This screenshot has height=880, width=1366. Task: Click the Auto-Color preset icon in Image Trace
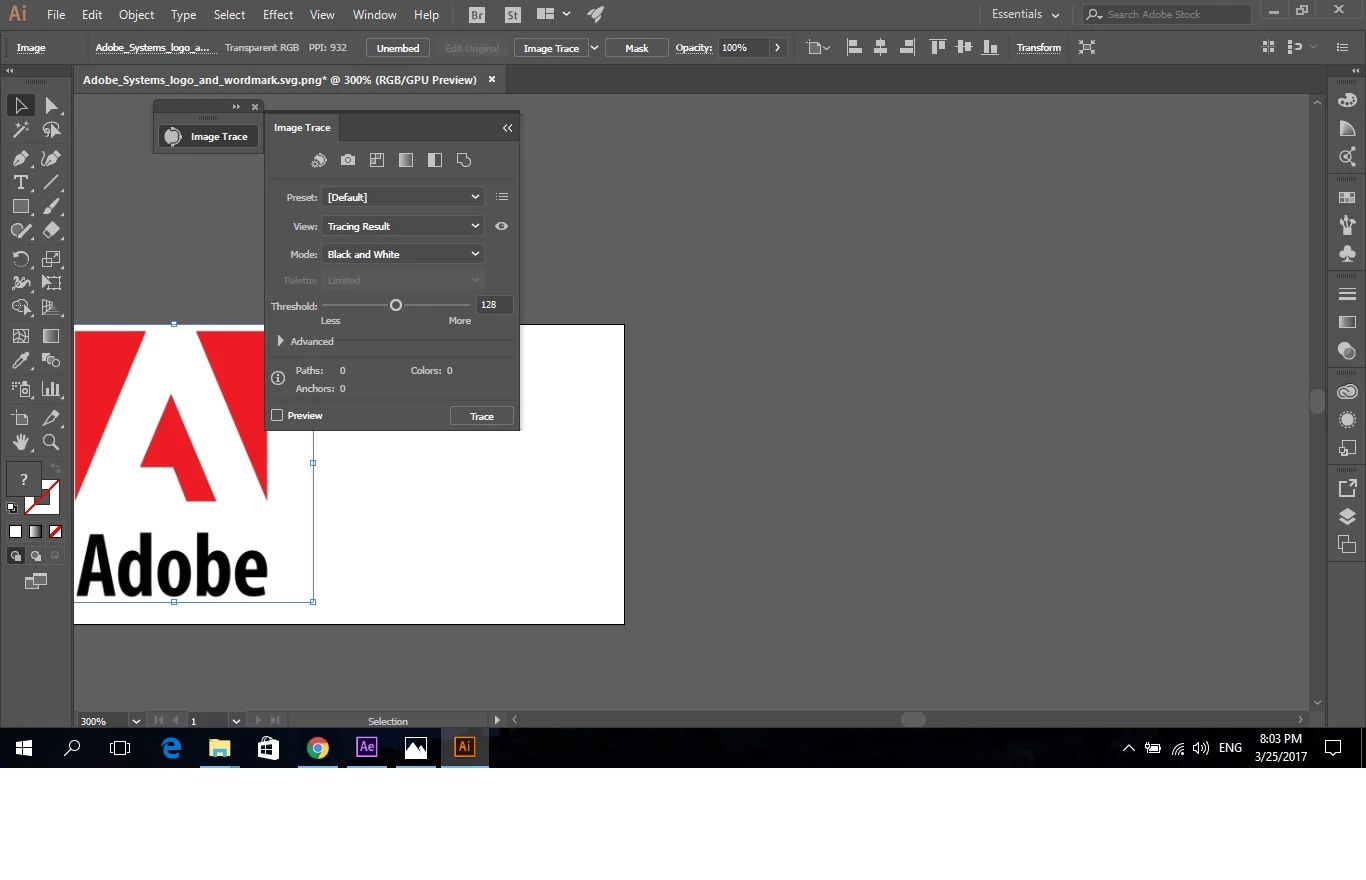(x=319, y=160)
